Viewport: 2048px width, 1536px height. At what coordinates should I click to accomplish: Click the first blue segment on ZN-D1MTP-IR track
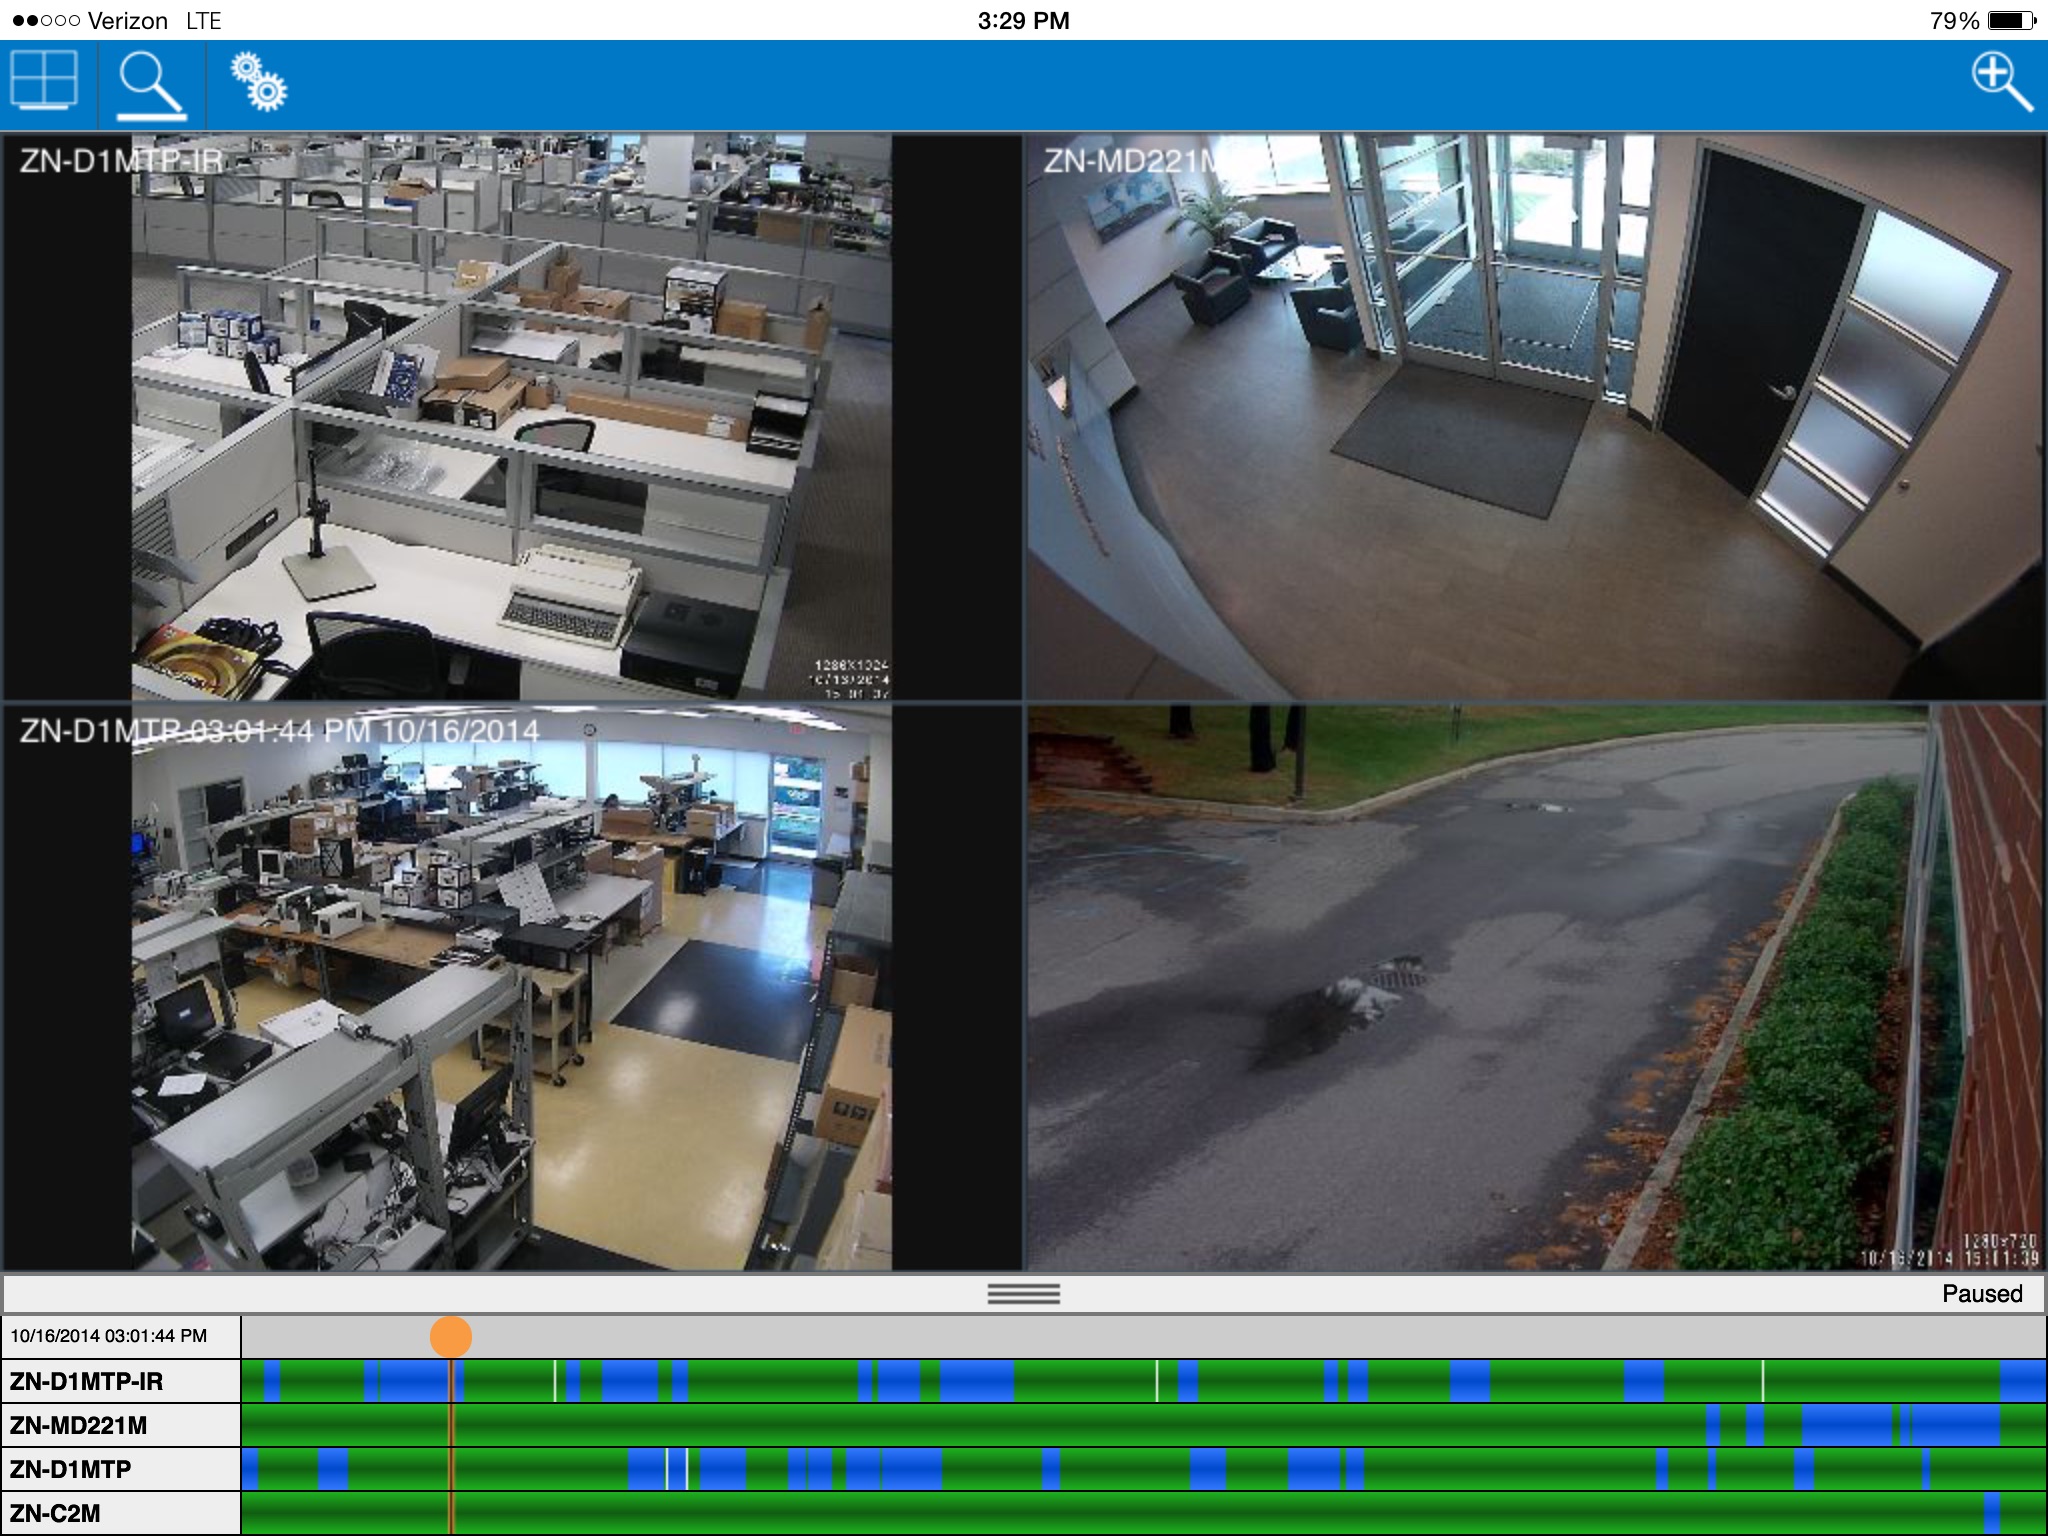click(x=272, y=1382)
